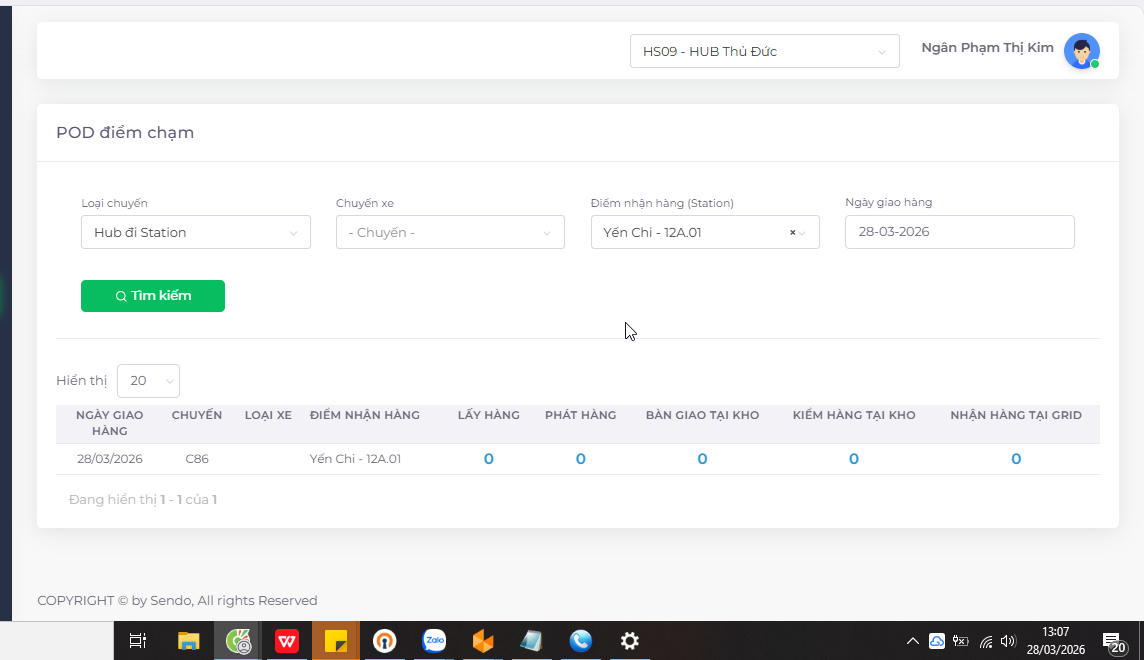1144x660 pixels.
Task: Click the CHUYẾN column header
Action: click(197, 415)
